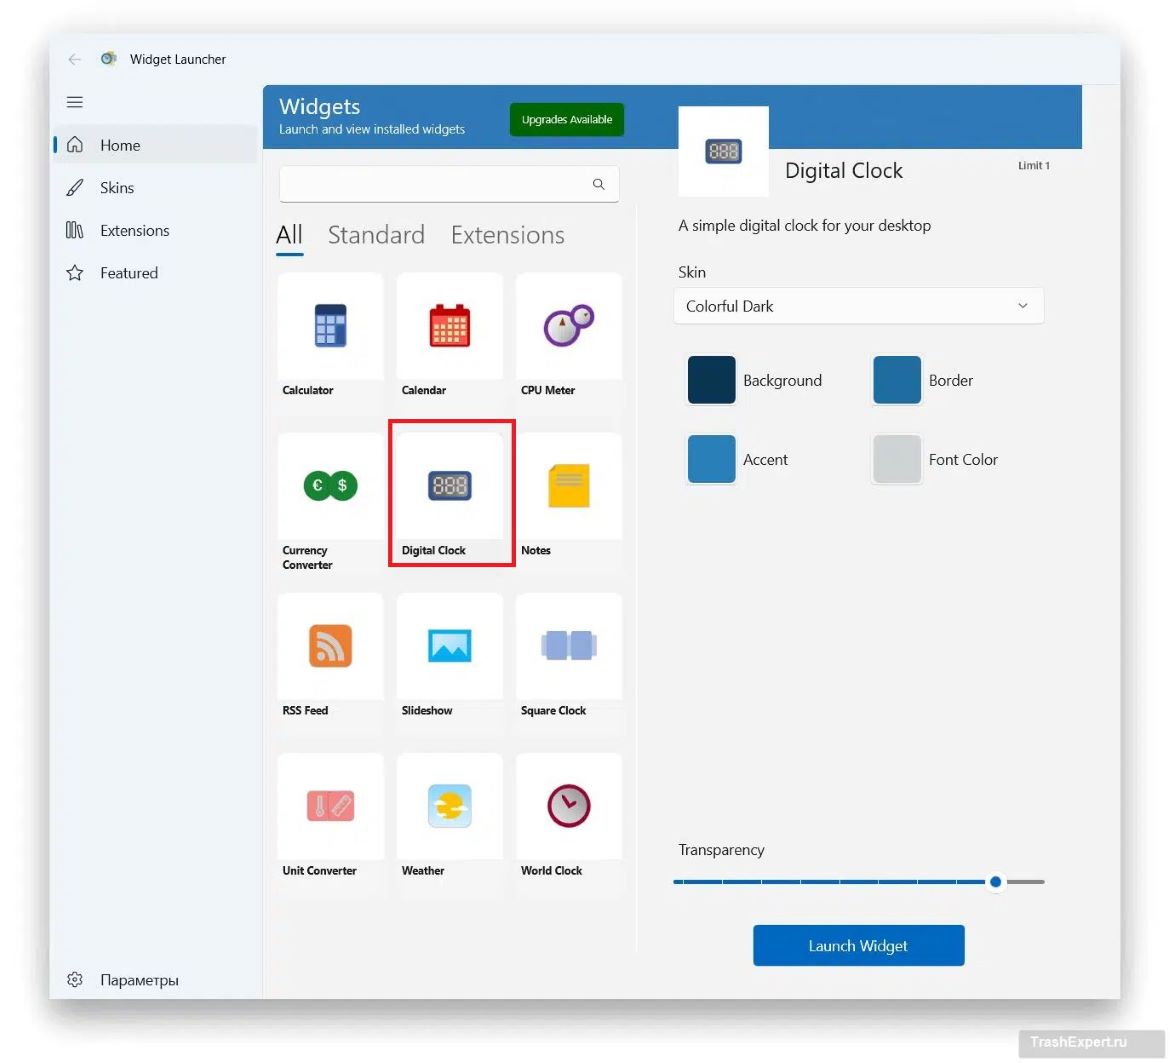Viewport: 1170px width, 1063px height.
Task: Open Skins in the sidebar
Action: 117,188
